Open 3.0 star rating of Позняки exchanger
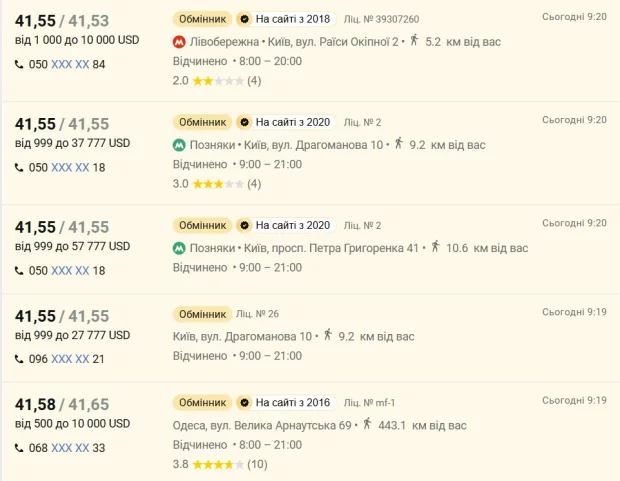 [217, 184]
